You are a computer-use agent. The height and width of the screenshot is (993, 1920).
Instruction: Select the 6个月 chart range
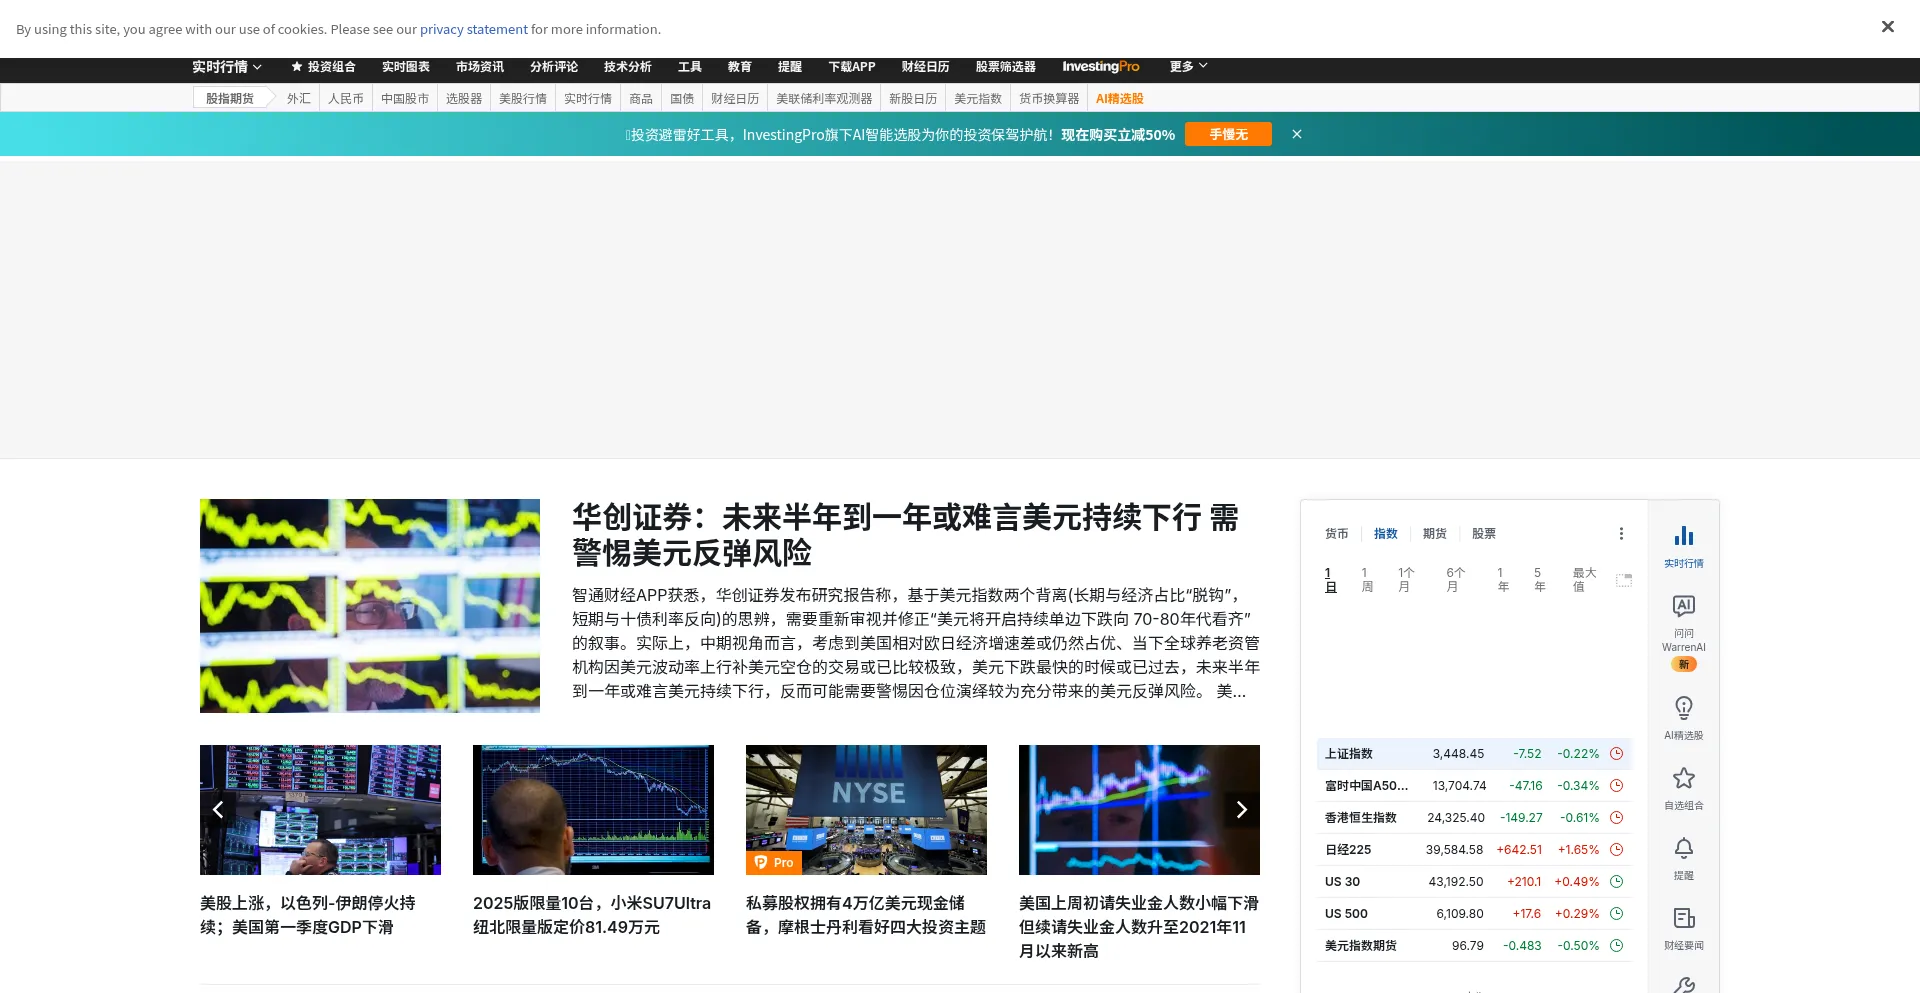click(1455, 580)
